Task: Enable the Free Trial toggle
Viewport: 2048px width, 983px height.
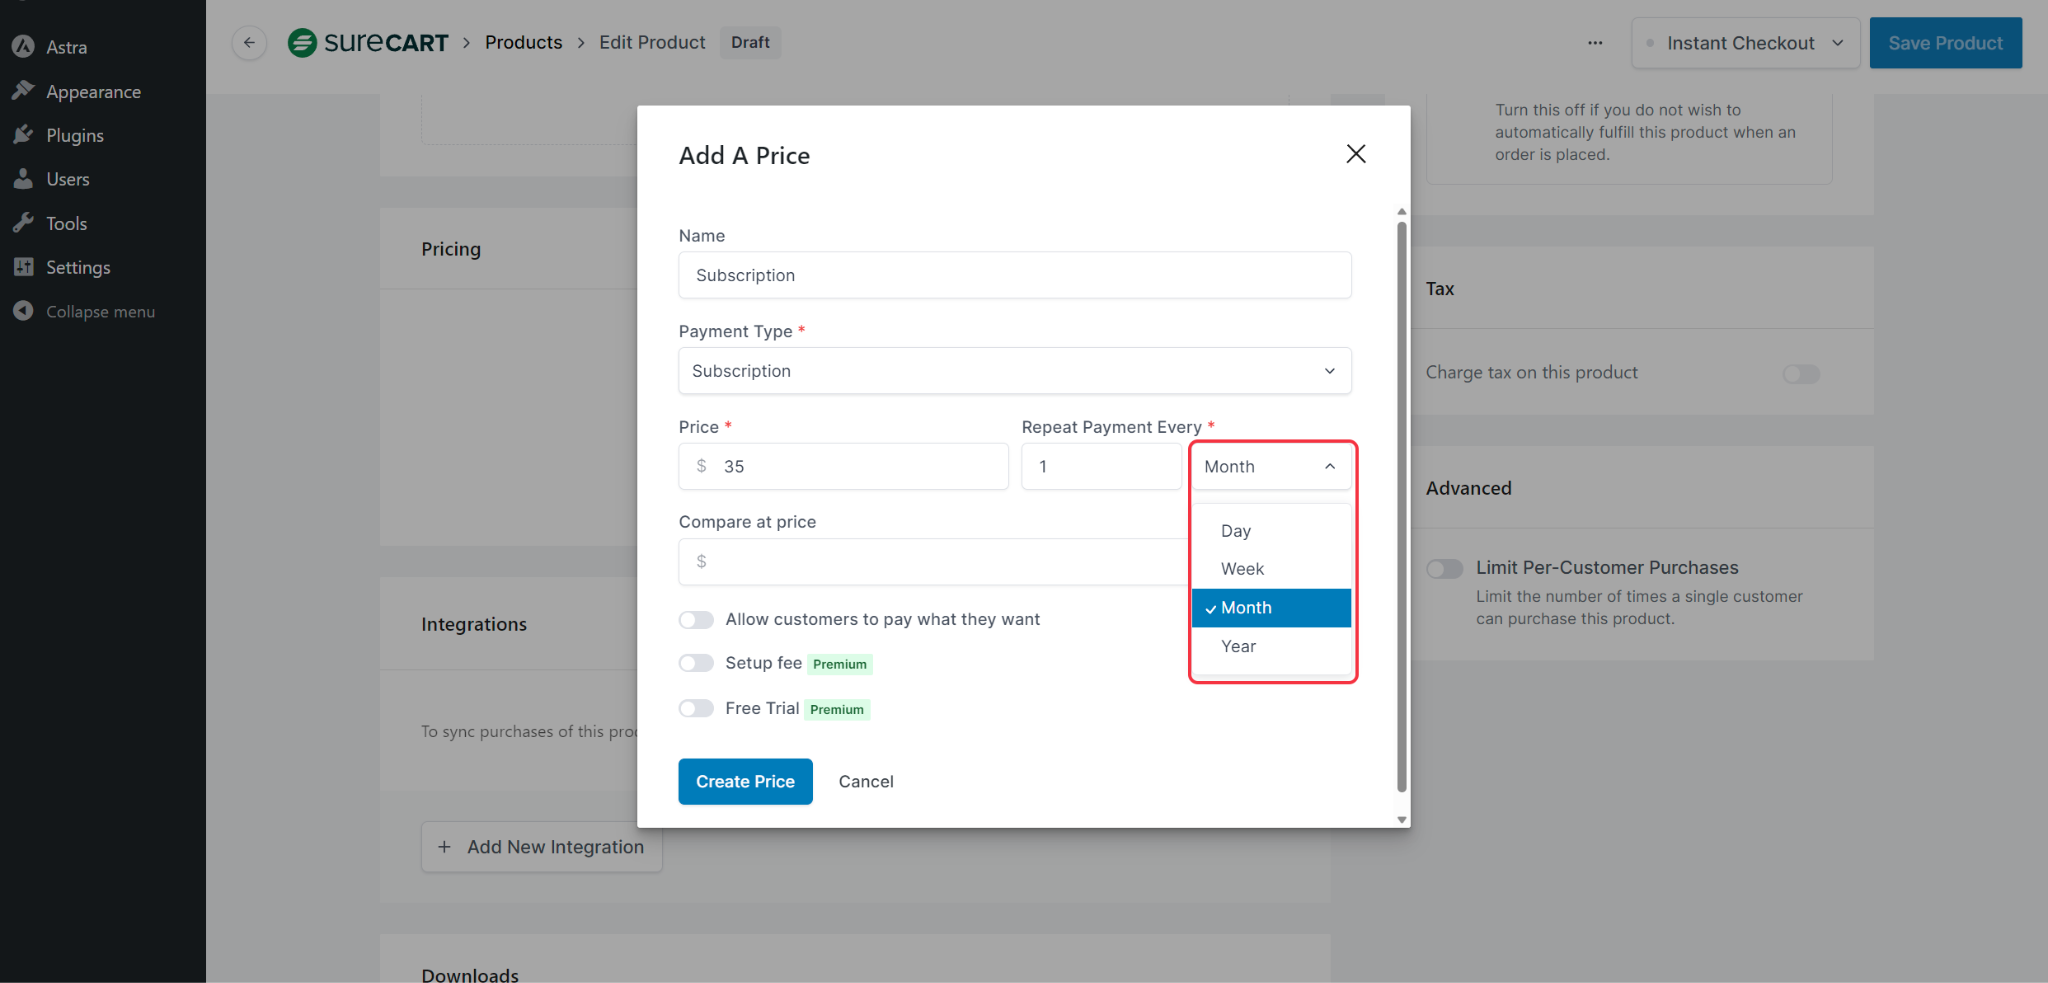Action: [x=696, y=708]
